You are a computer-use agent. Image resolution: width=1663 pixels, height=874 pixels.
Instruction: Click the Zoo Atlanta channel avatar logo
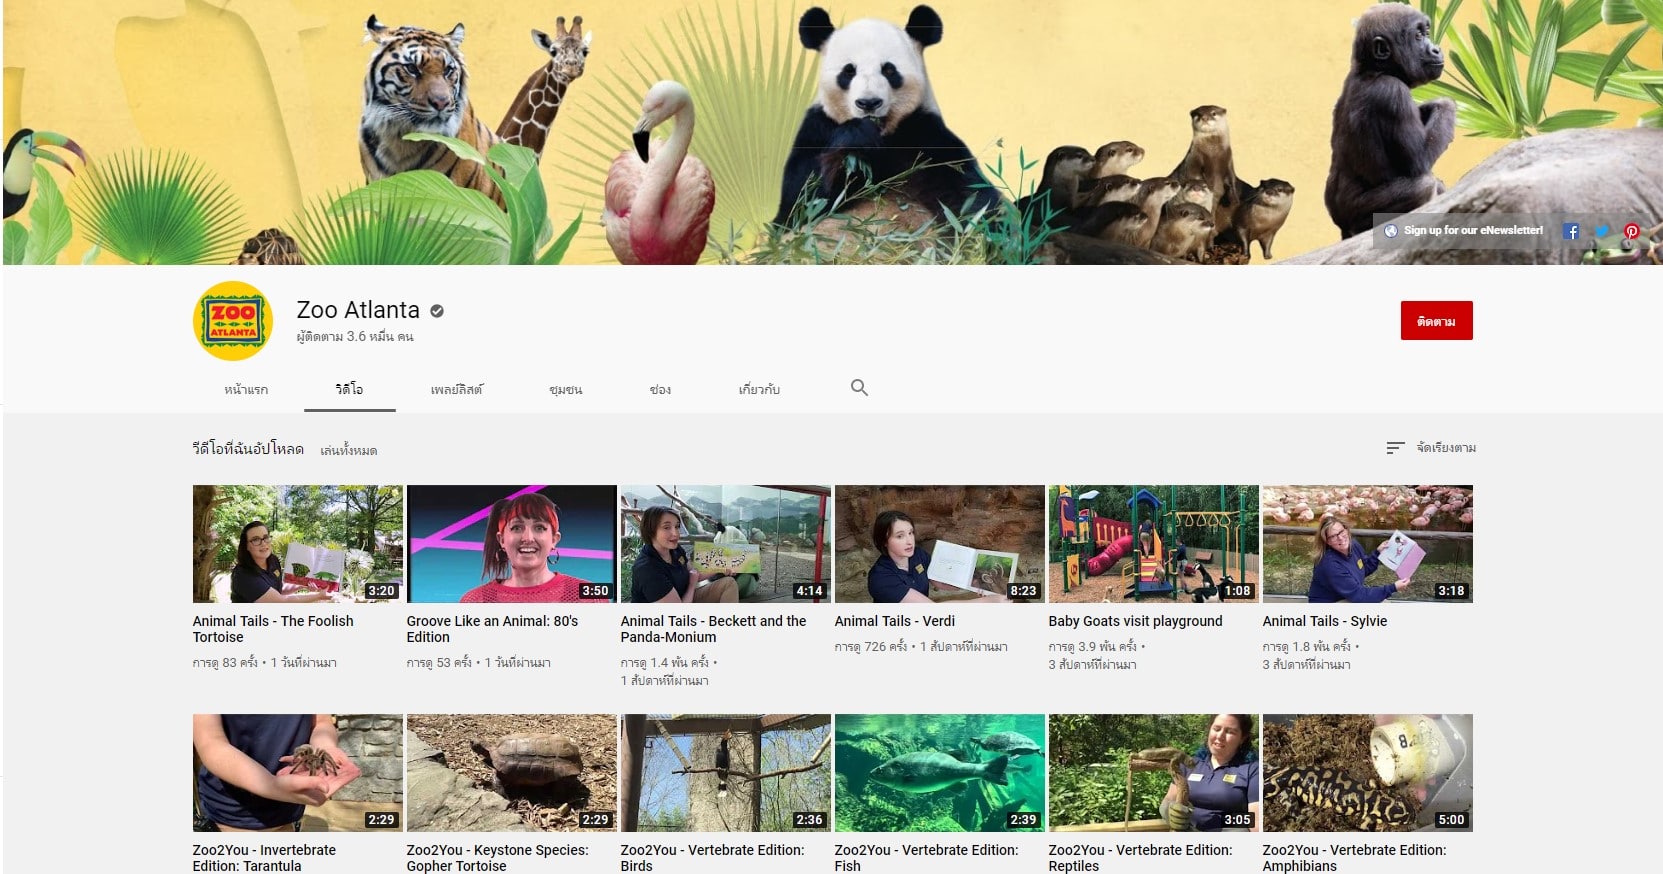[232, 320]
